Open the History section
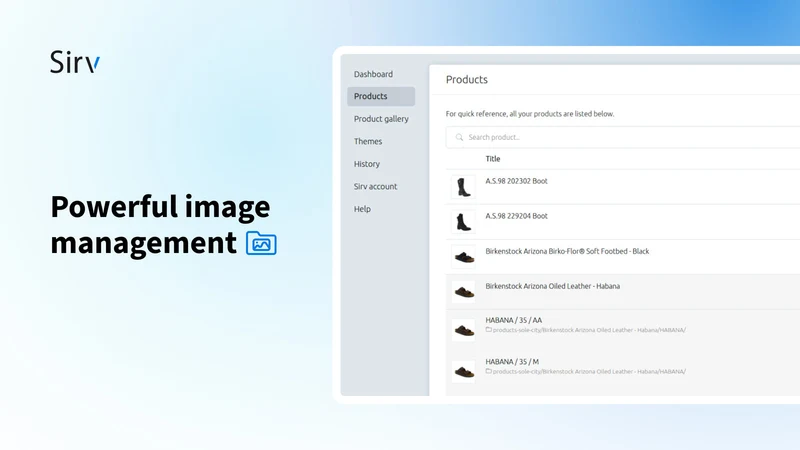The image size is (800, 450). [366, 164]
